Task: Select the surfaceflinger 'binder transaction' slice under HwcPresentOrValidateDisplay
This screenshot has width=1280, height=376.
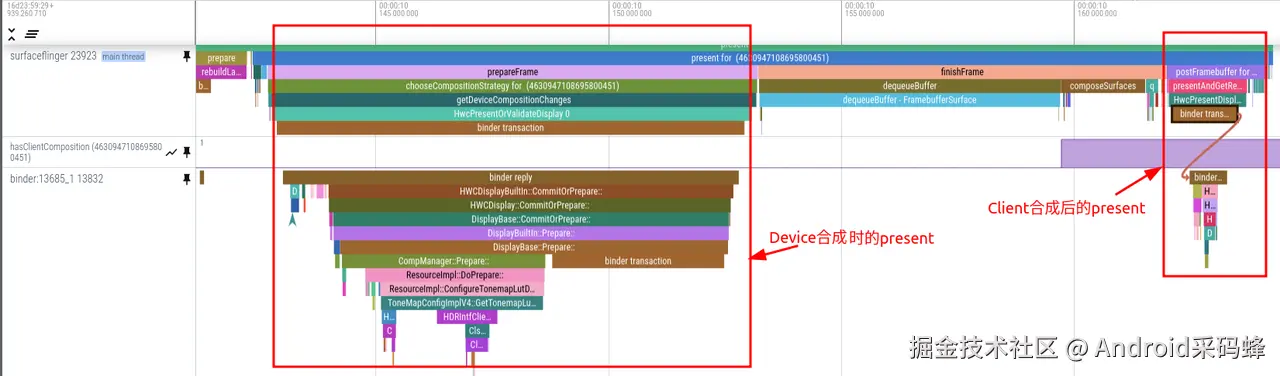Action: [510, 128]
